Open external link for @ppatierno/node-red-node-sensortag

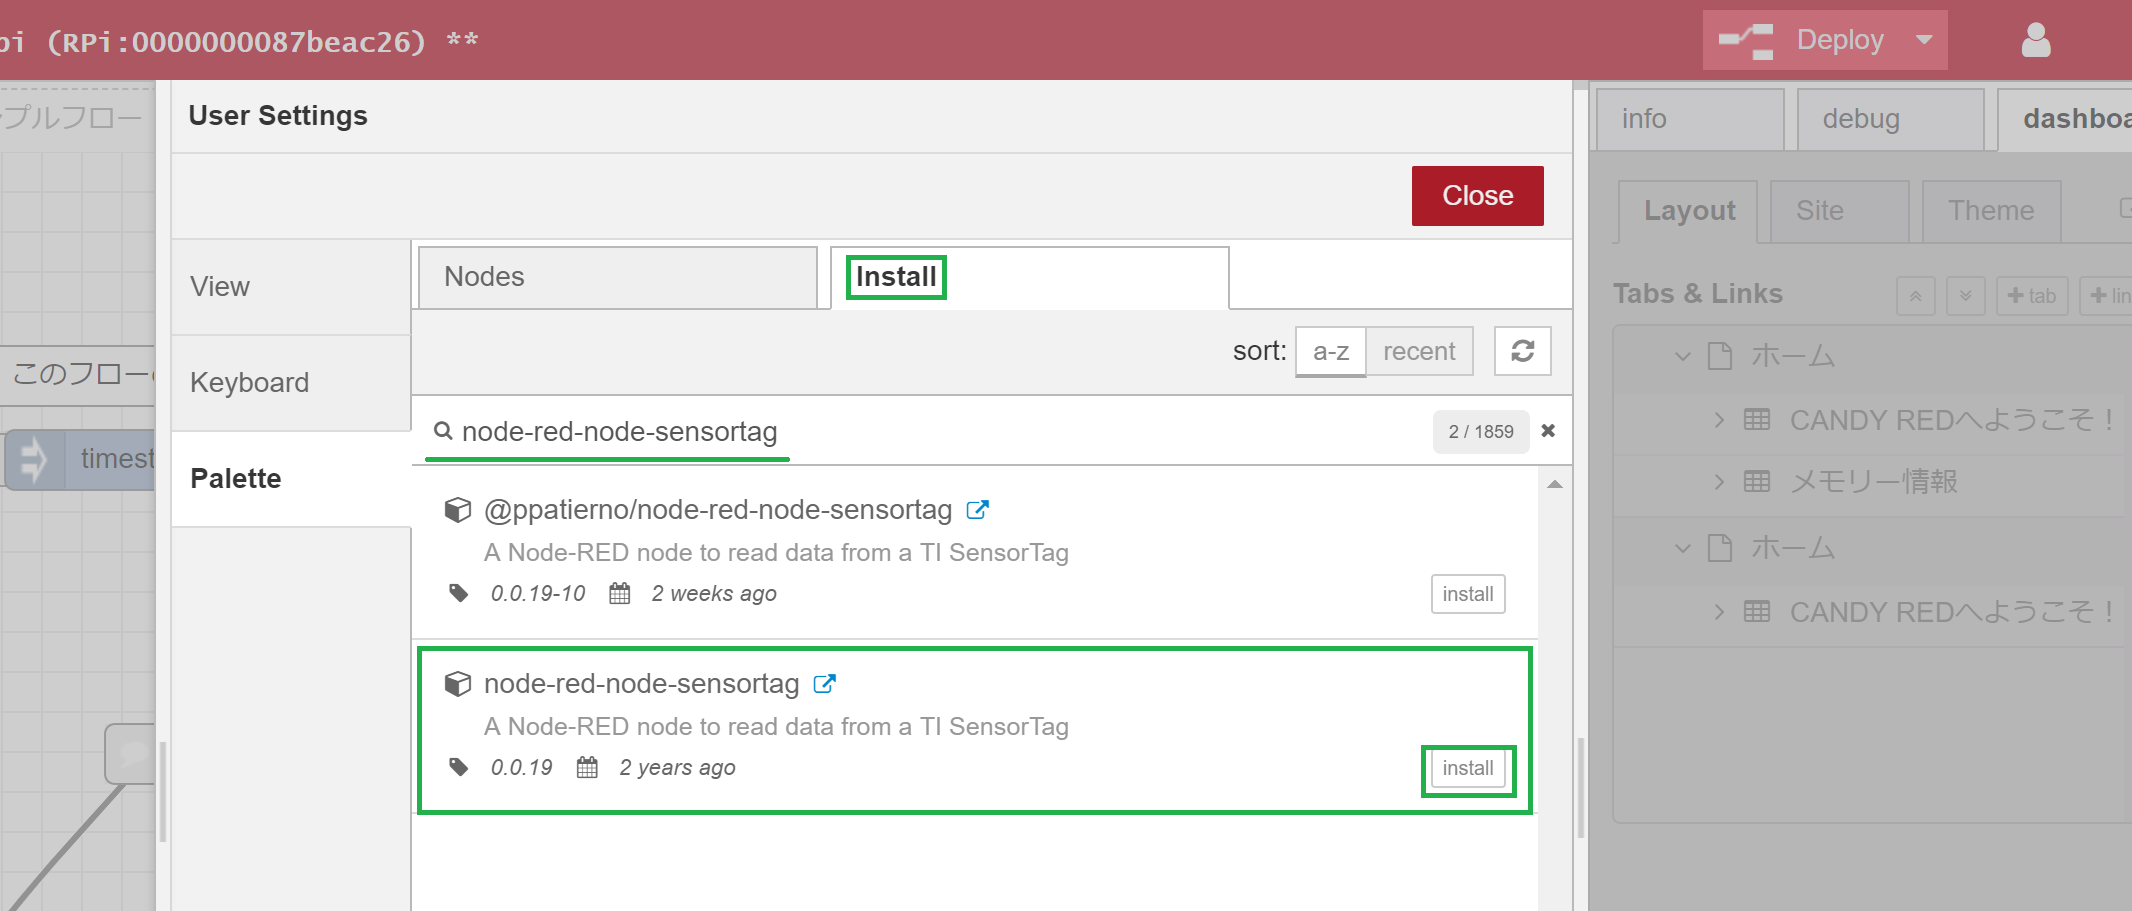coord(977,510)
